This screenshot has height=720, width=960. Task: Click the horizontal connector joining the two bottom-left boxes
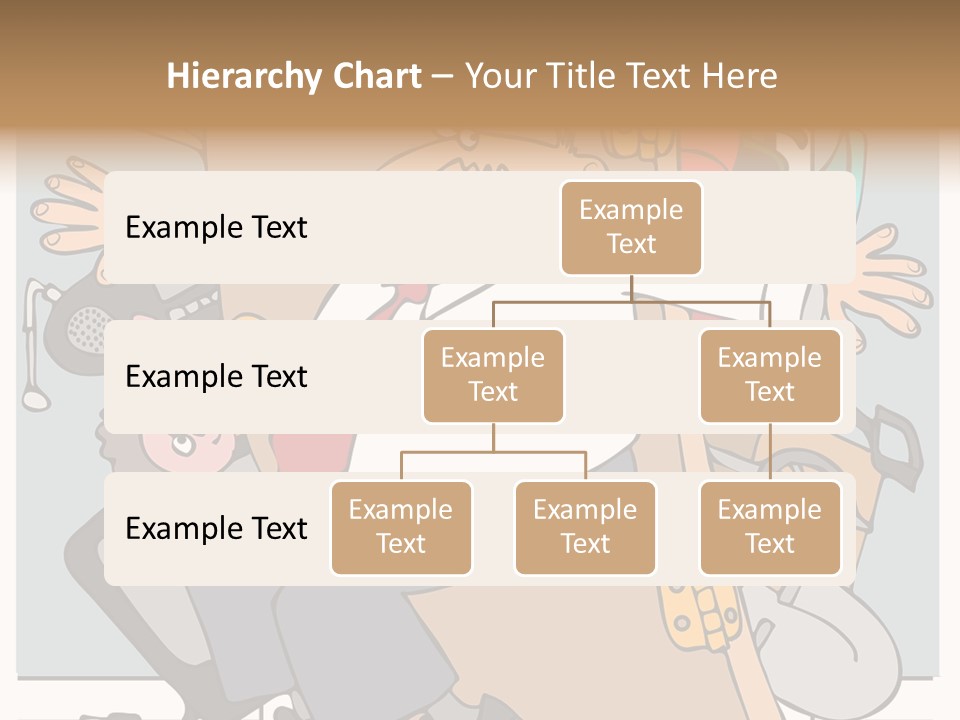click(x=493, y=452)
